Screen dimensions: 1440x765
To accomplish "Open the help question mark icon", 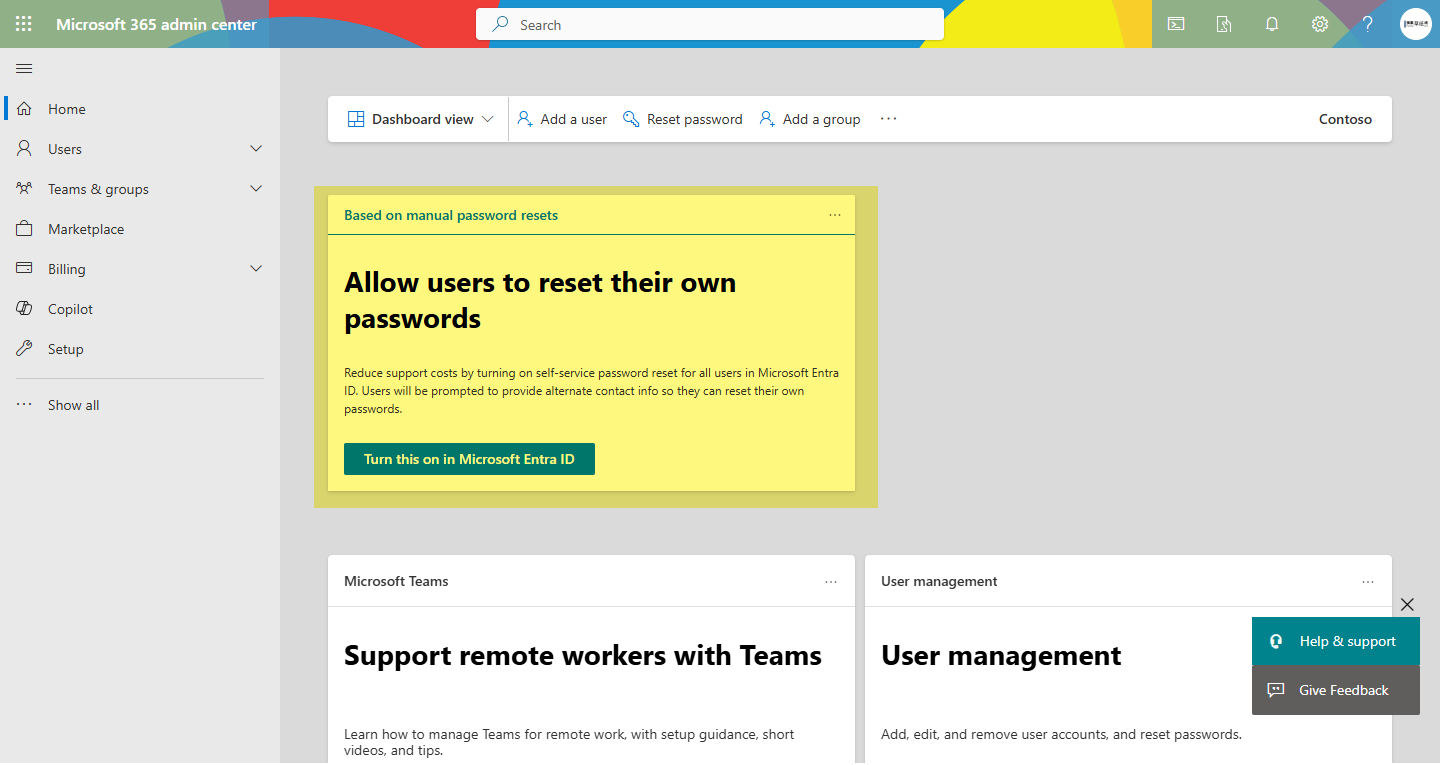I will click(1368, 24).
